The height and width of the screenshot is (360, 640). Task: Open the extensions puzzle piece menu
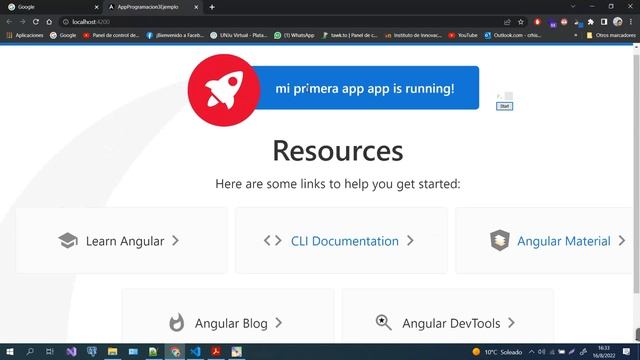[x=591, y=22]
